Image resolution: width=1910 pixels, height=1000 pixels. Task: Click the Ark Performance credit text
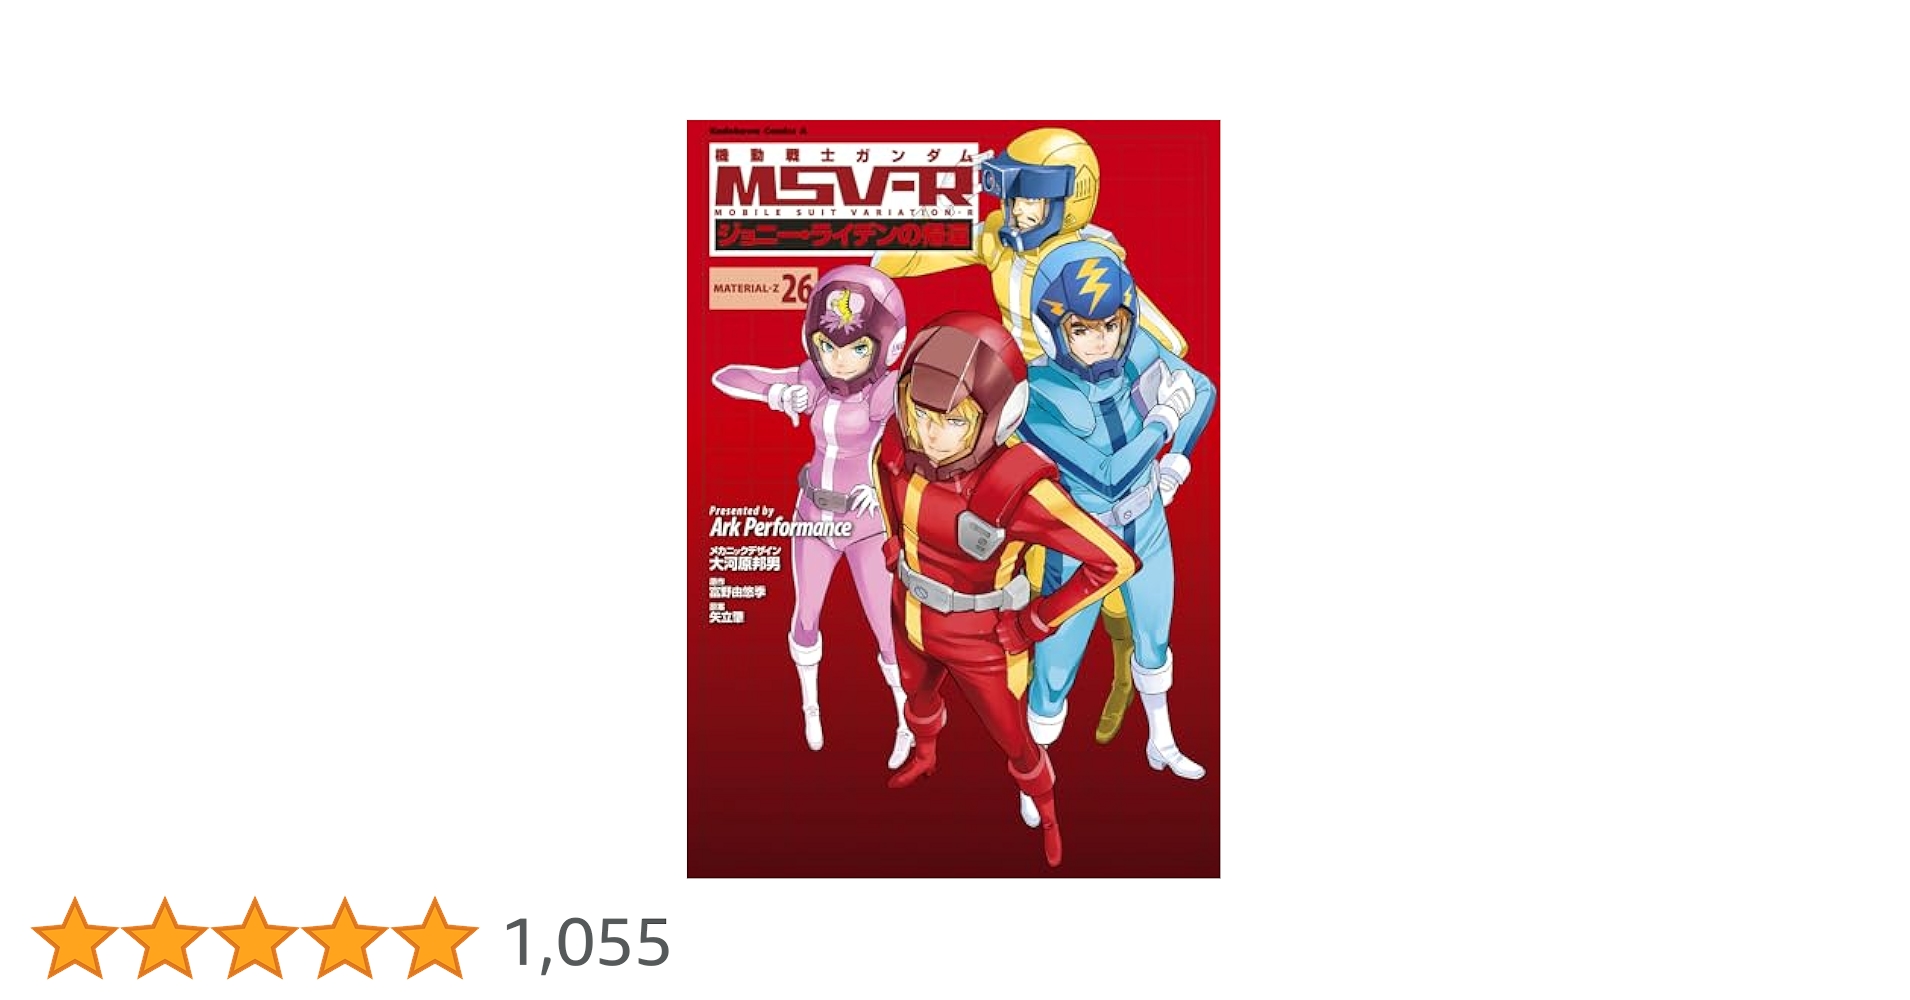point(780,526)
